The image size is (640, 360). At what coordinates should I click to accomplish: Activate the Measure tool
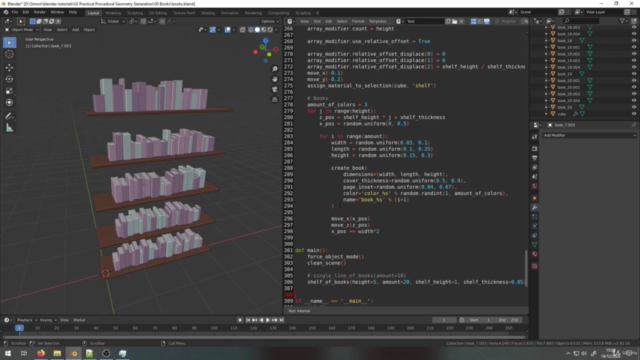coord(9,128)
